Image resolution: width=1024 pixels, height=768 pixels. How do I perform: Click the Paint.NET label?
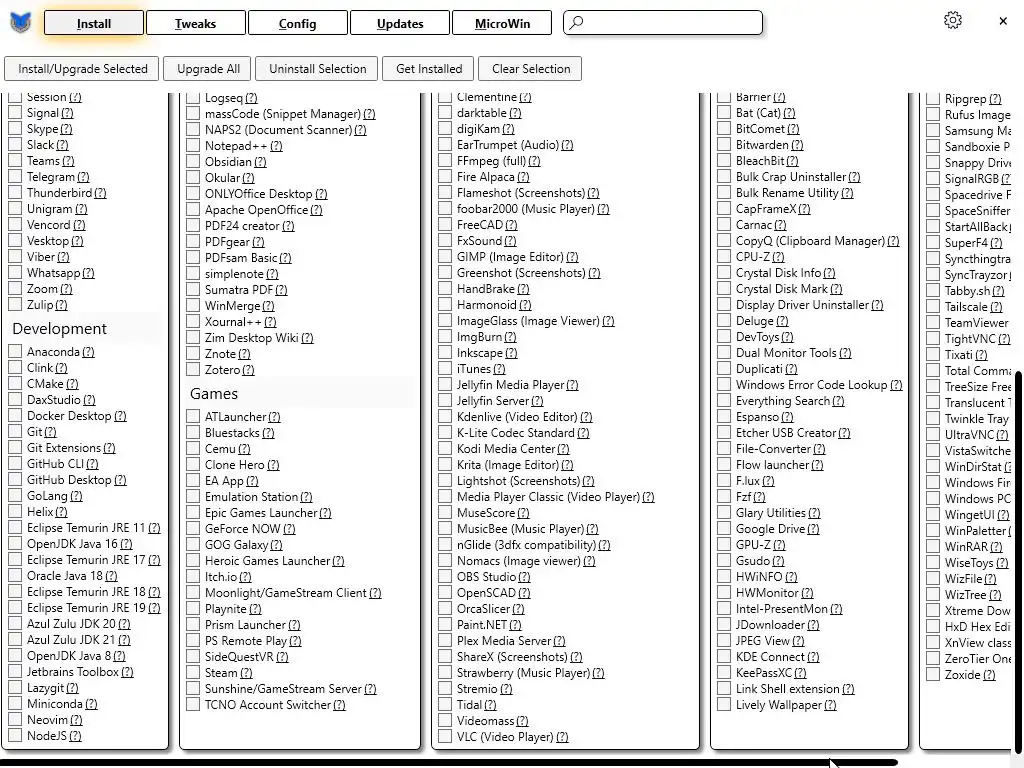(x=483, y=624)
